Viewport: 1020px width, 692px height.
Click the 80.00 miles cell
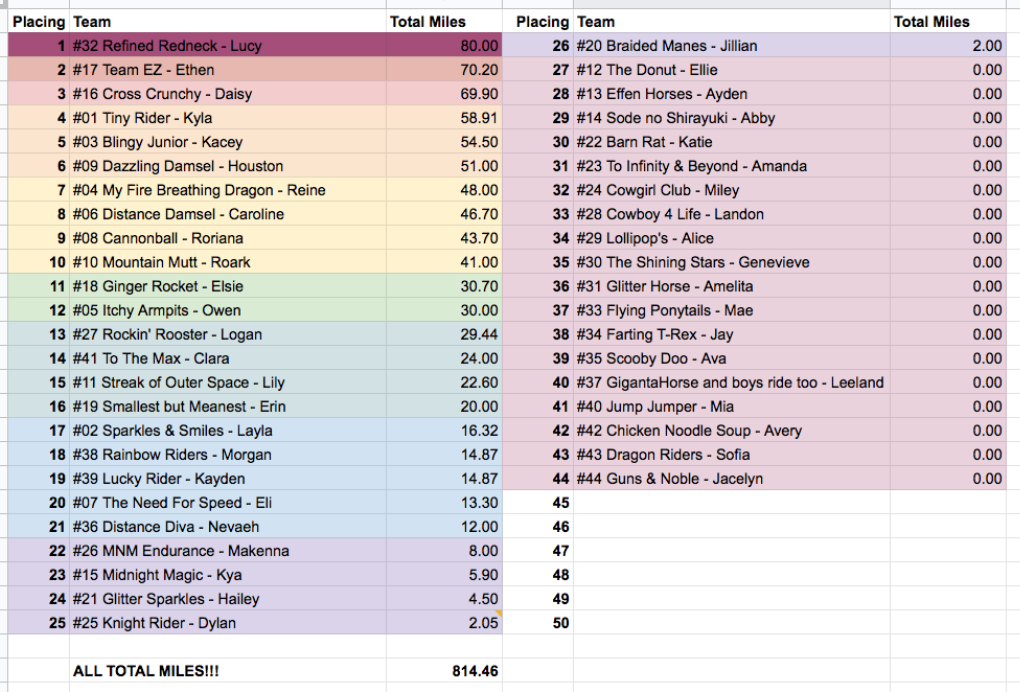[x=444, y=46]
